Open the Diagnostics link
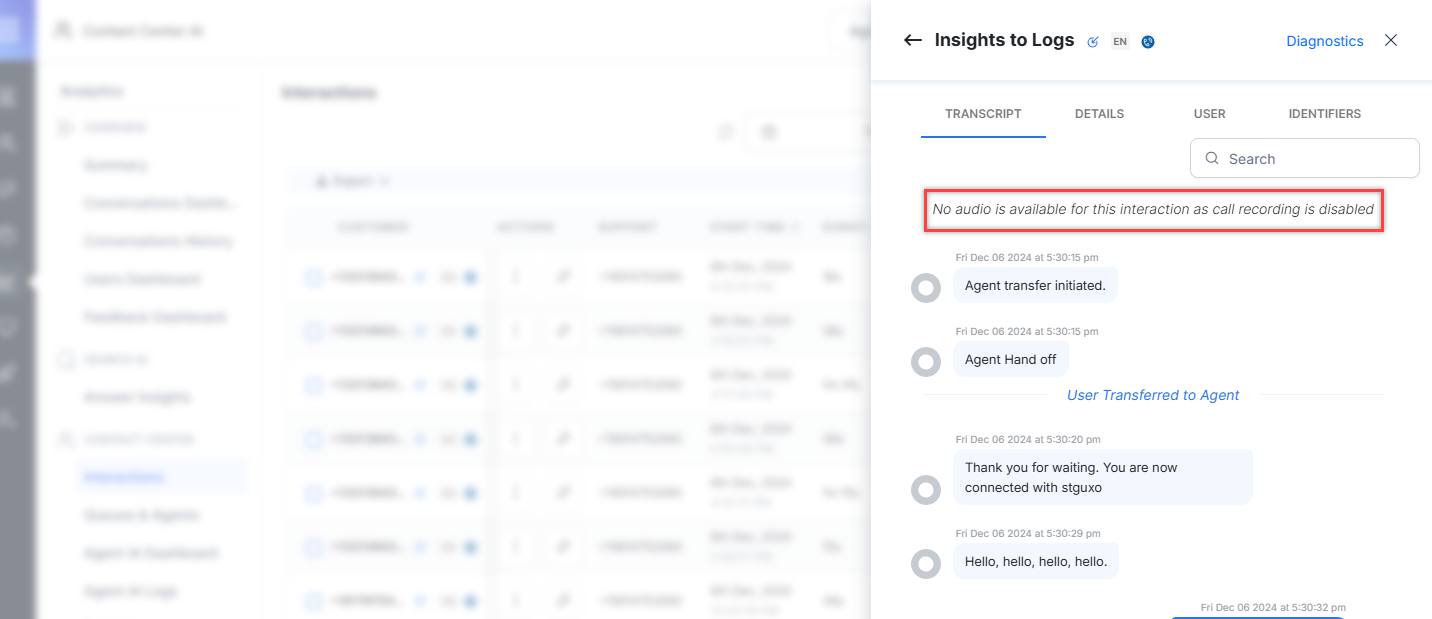This screenshot has height=619, width=1432. [1324, 41]
